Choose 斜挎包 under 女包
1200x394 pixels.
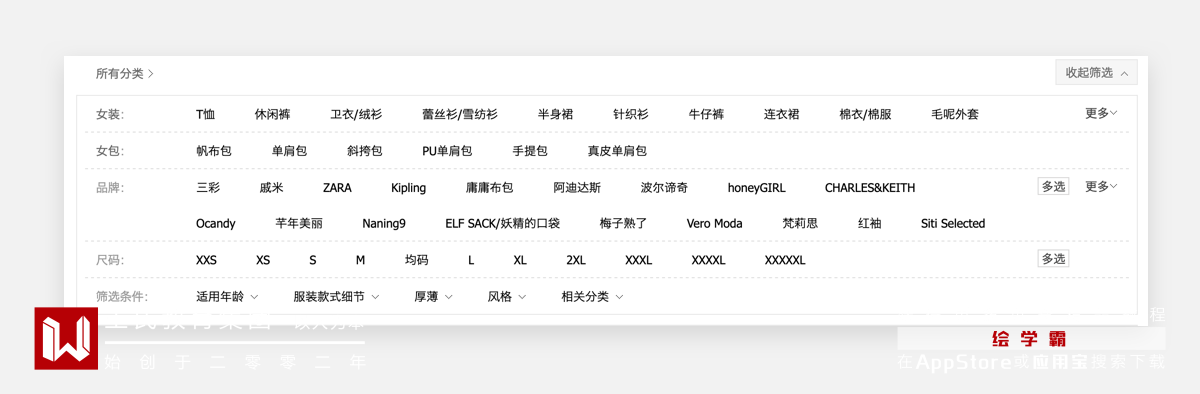click(x=365, y=151)
